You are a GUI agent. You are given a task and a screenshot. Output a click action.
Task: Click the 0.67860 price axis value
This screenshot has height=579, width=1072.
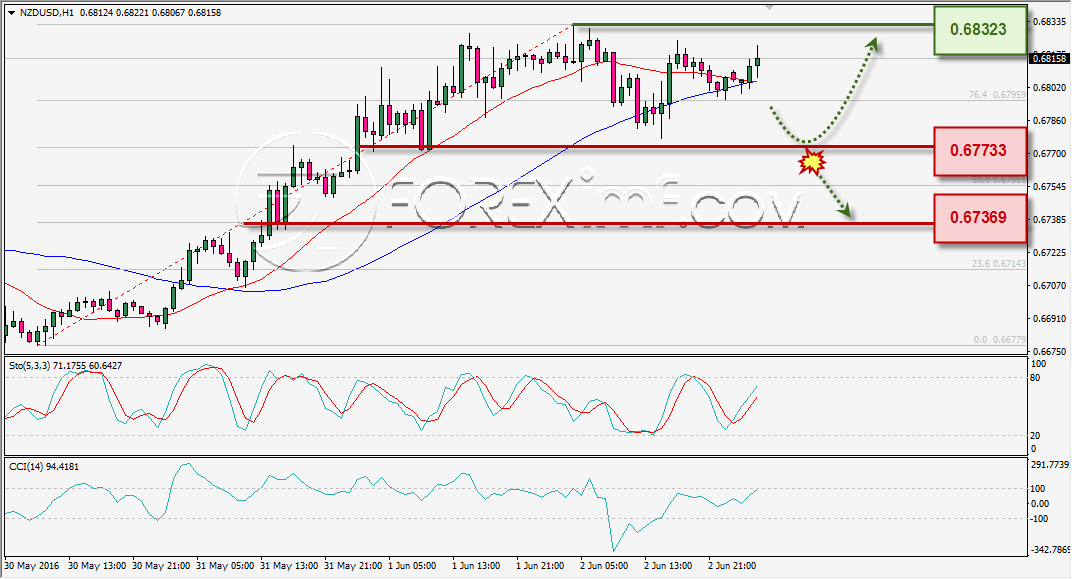click(x=1049, y=120)
